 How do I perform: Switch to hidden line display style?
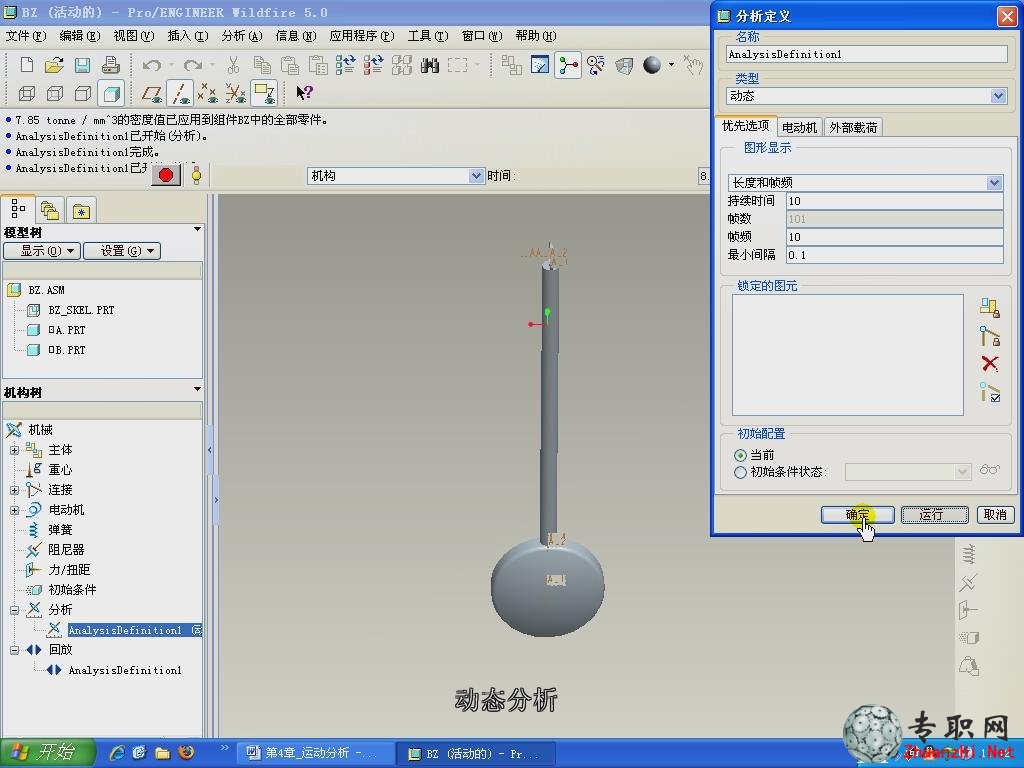click(55, 93)
